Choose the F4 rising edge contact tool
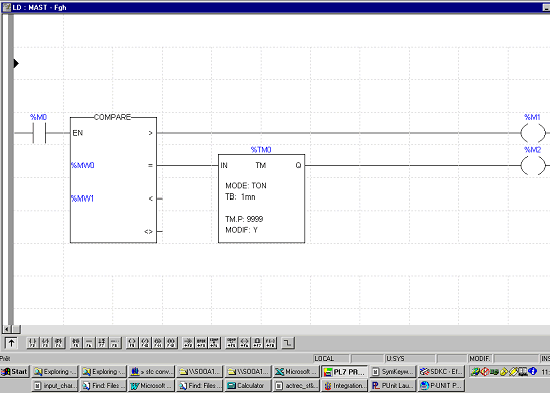550x396 pixels. click(x=59, y=343)
